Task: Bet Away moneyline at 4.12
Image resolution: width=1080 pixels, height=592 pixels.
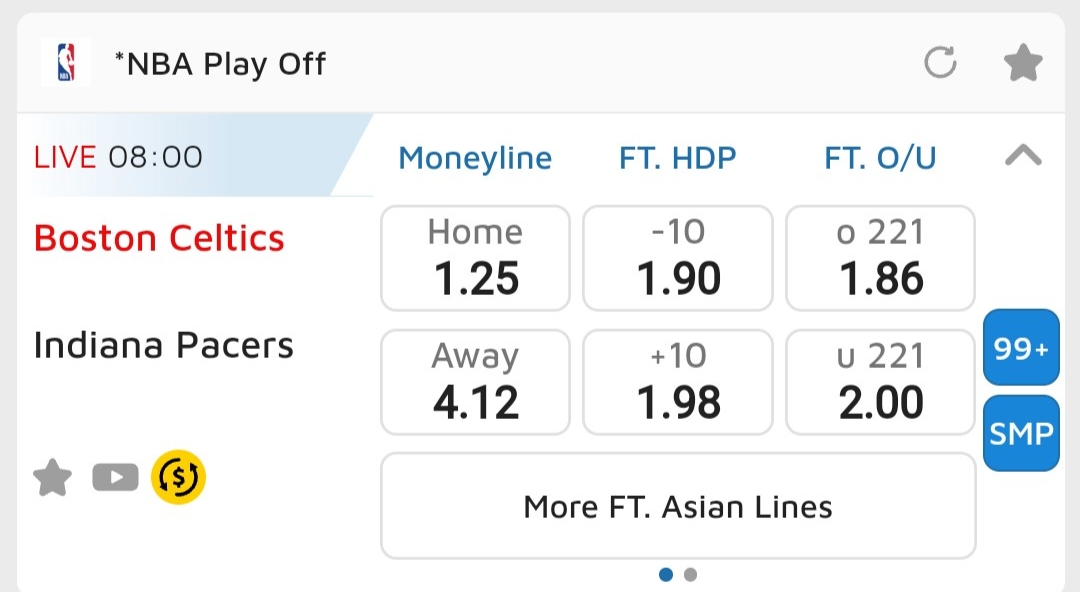Action: [x=475, y=382]
